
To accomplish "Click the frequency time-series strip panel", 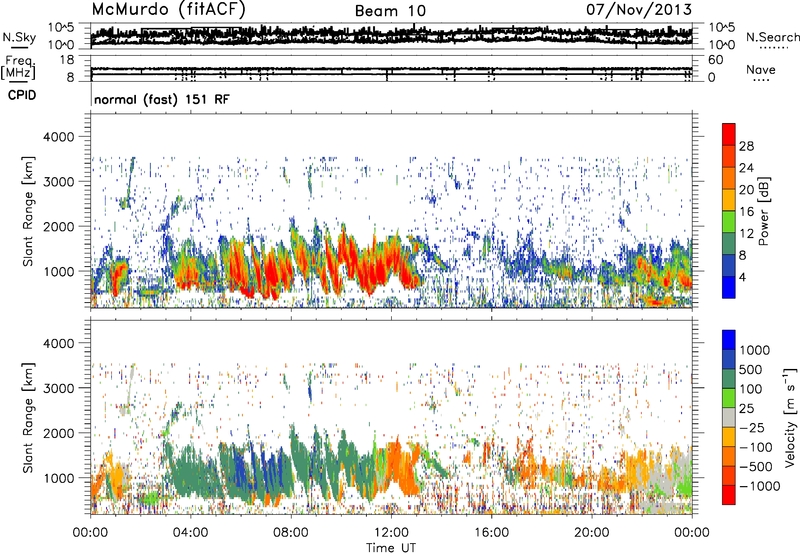I will 391,68.
